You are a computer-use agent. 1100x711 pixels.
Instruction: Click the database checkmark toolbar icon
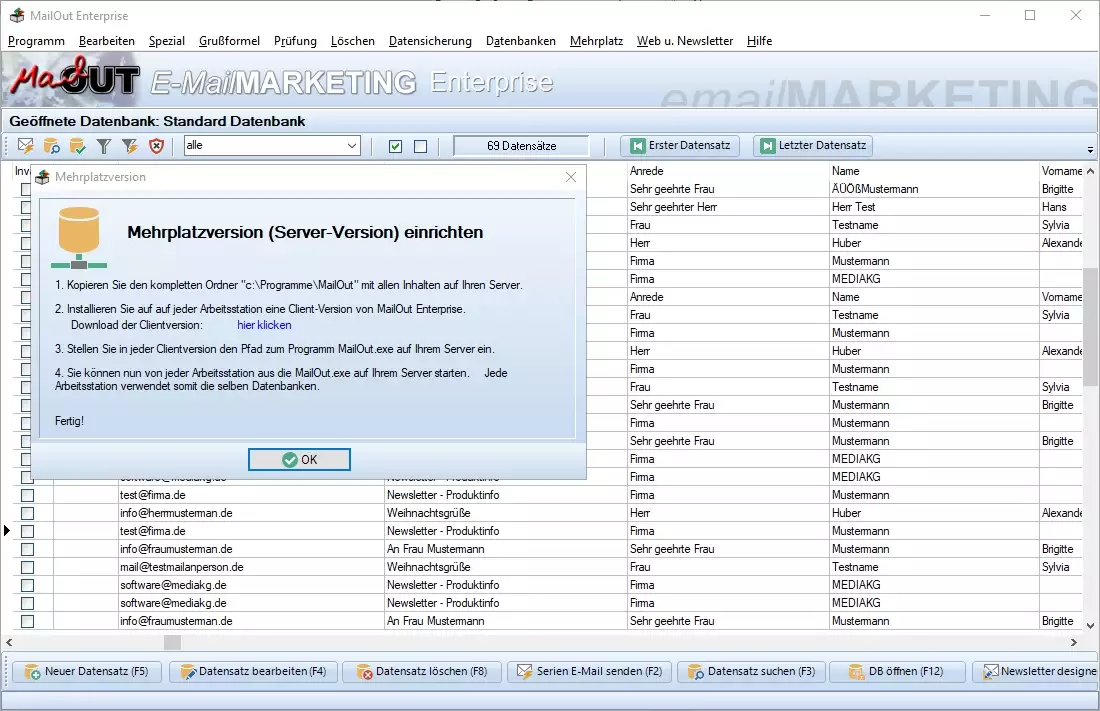coord(78,147)
